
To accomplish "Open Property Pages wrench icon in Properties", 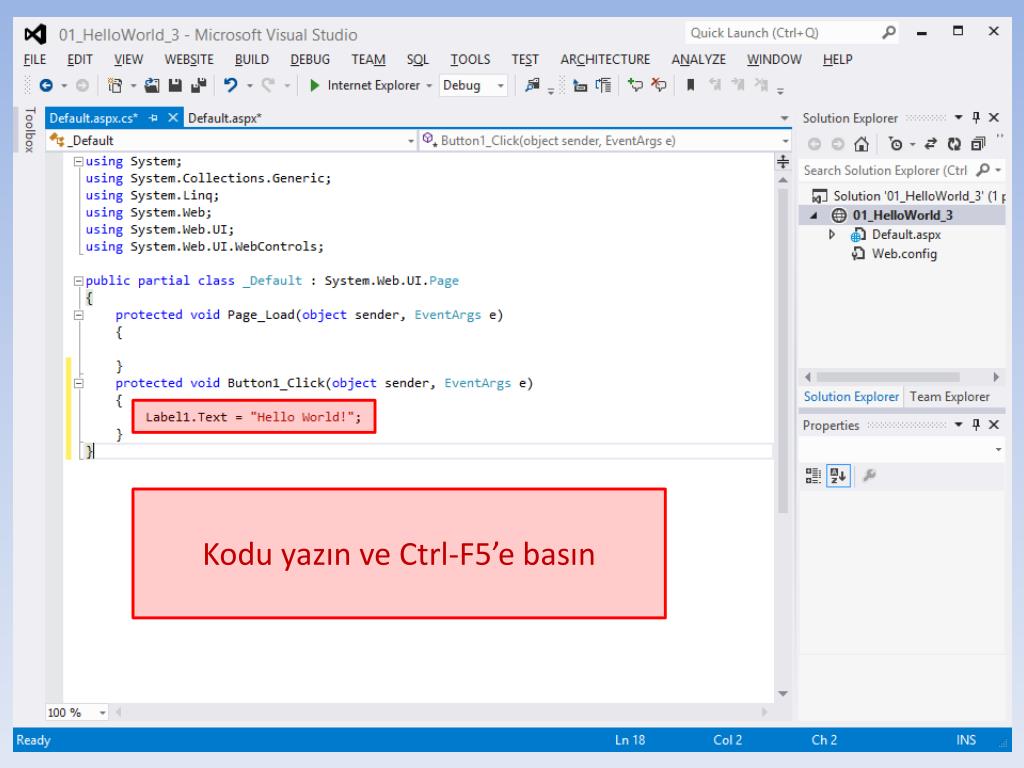I will (x=869, y=475).
